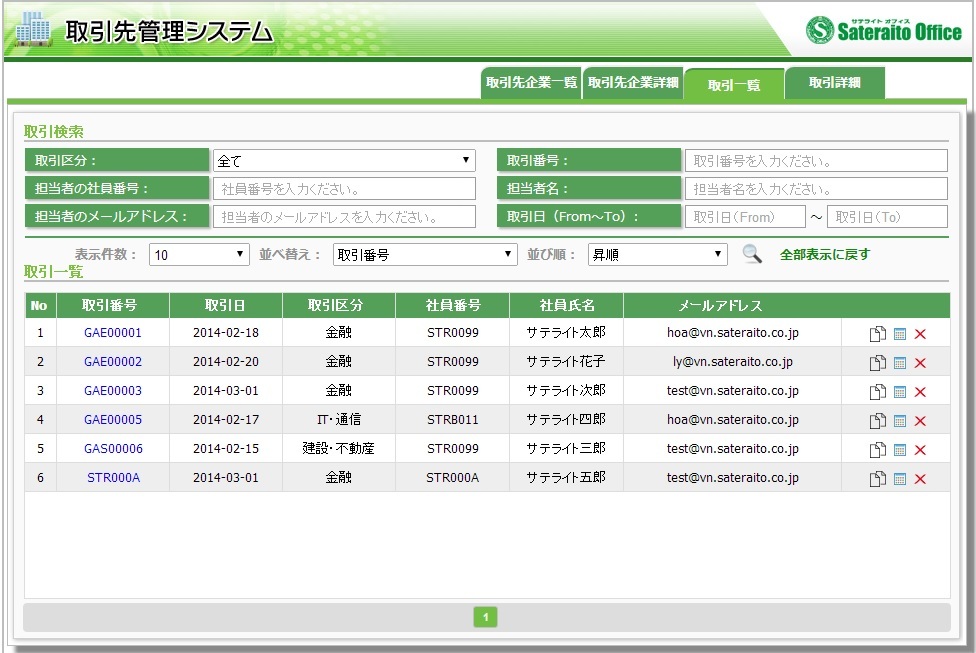
Task: Switch to the 取引先企業詳細 tab
Action: [633, 83]
